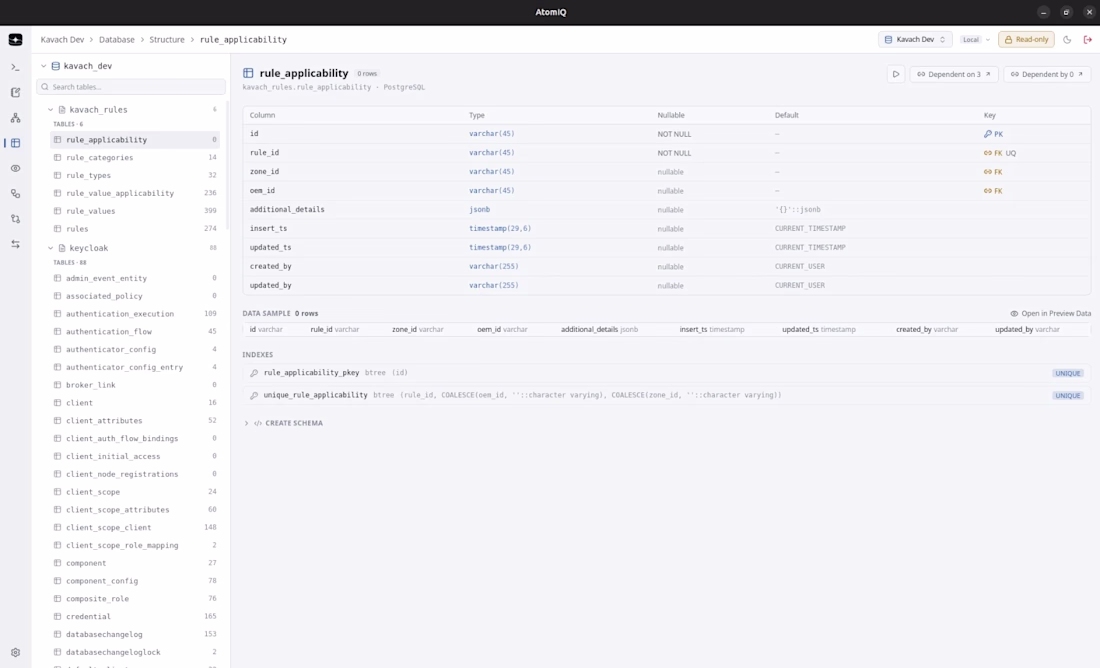Image resolution: width=1100 pixels, height=668 pixels.
Task: Open the rules table
Action: [135, 229]
